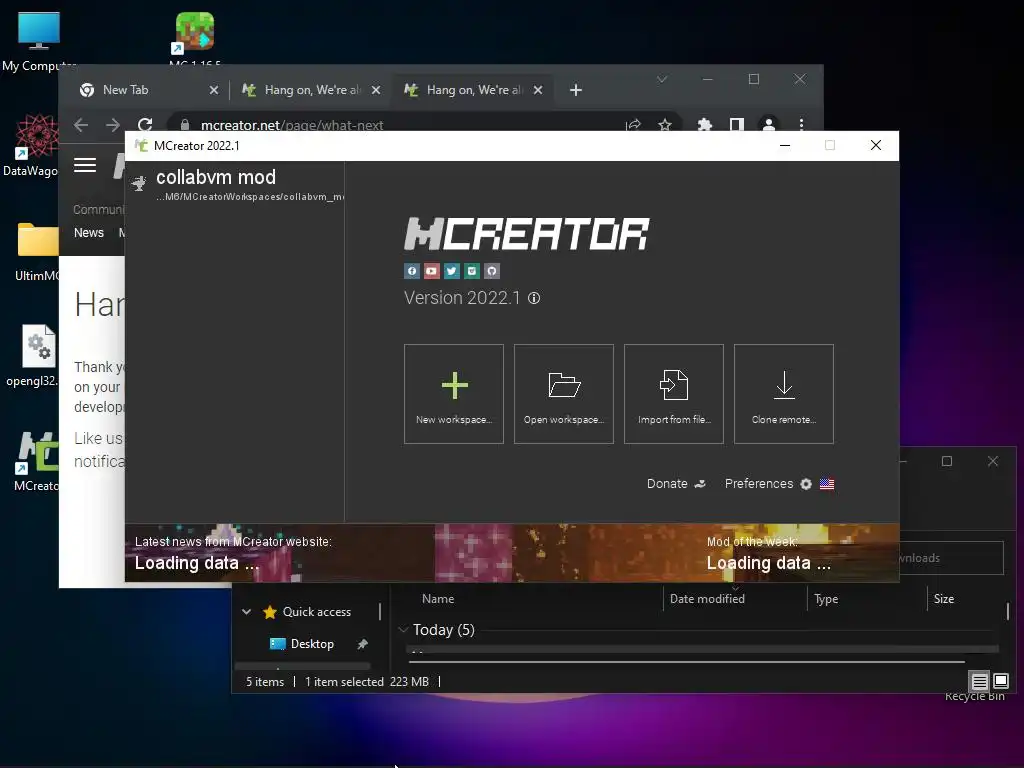Click Import from file button
Screen dimensions: 1024x768
click(x=674, y=394)
